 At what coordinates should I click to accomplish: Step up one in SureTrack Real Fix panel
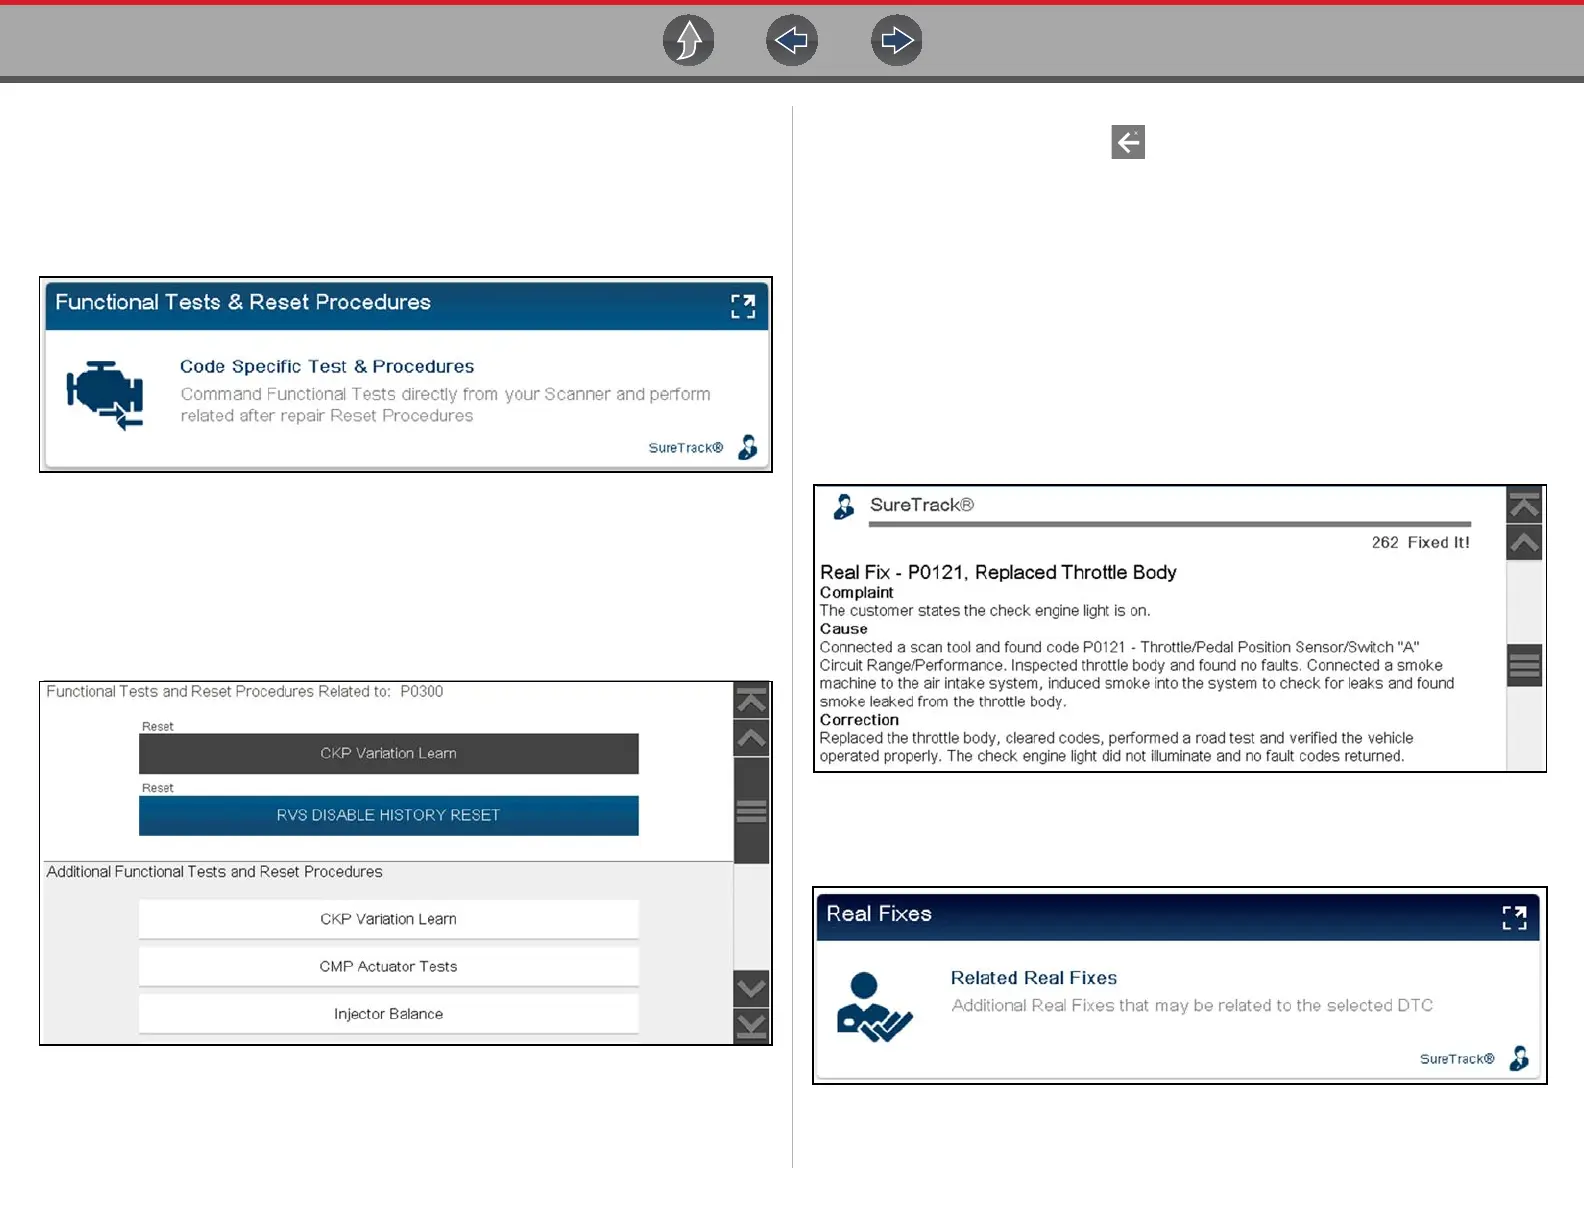1524,543
